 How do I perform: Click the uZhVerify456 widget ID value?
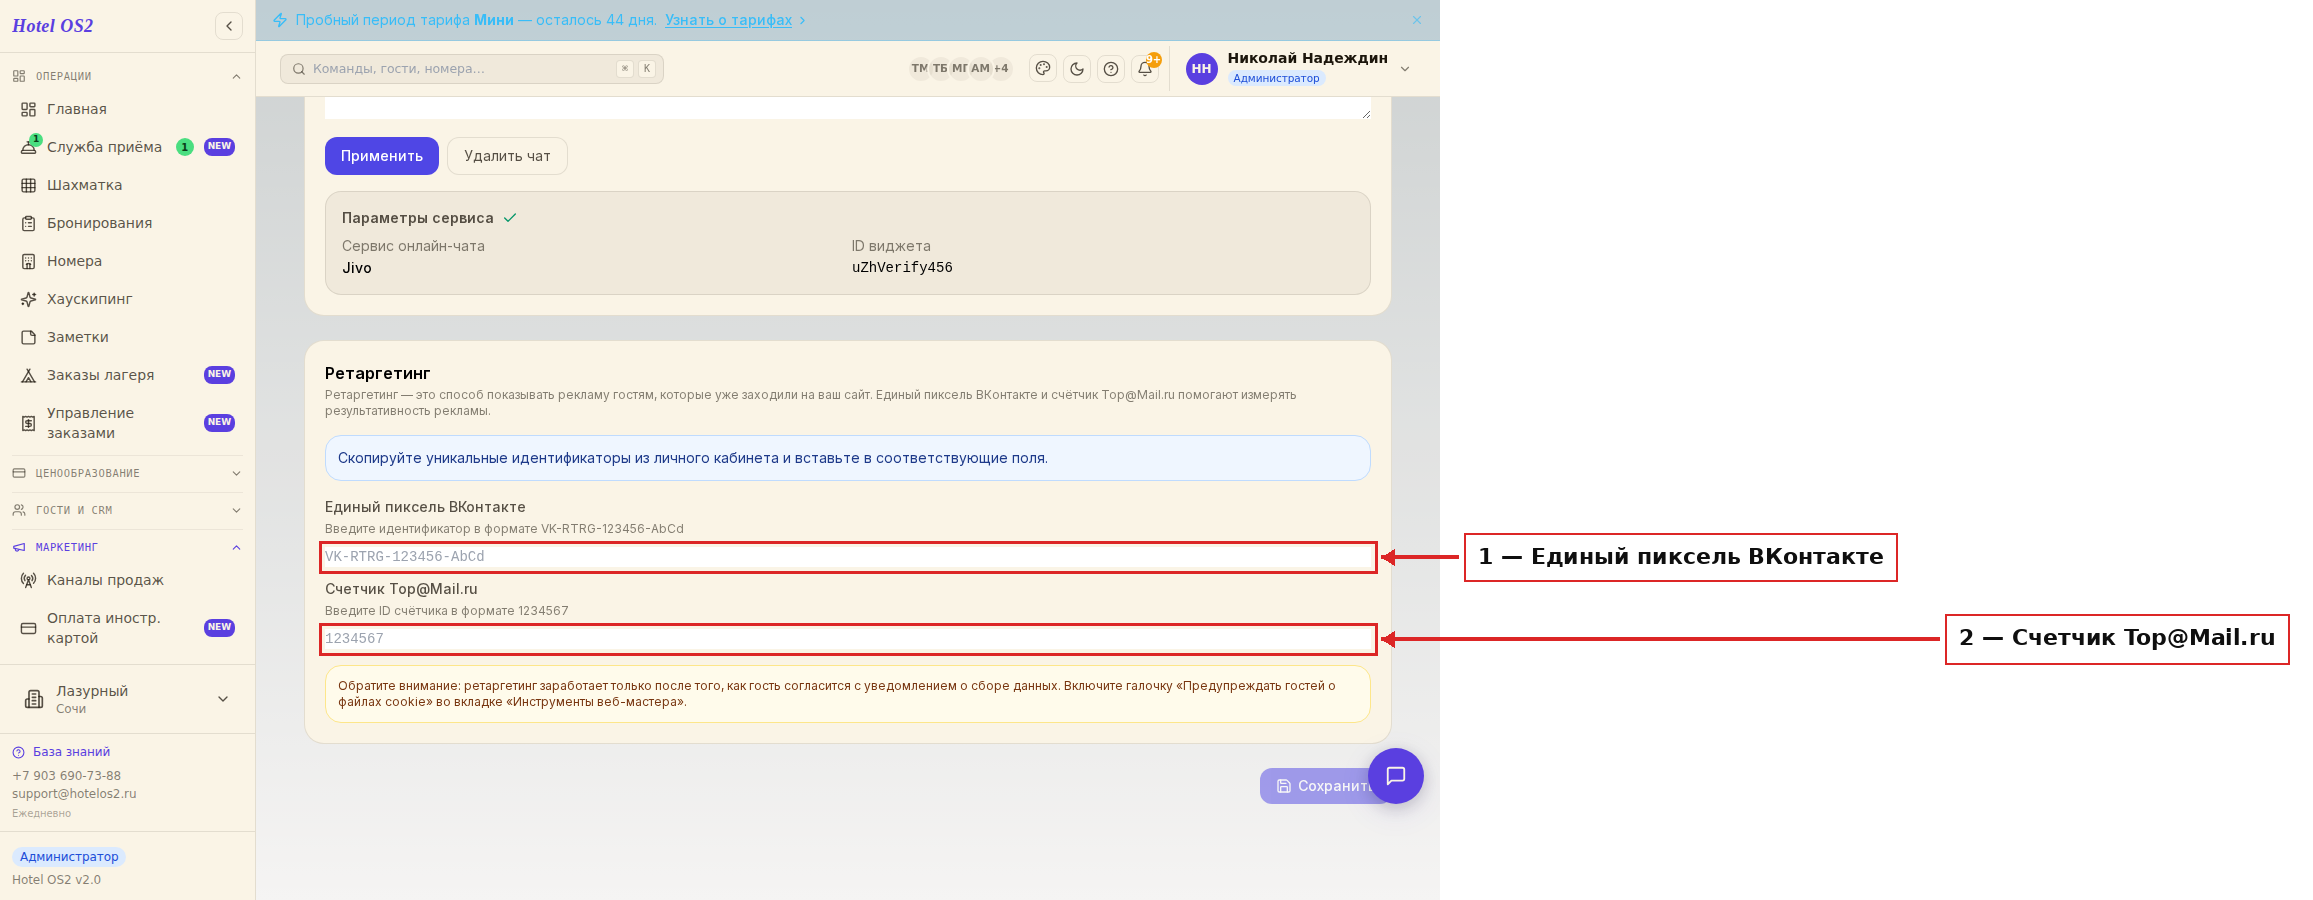902,268
